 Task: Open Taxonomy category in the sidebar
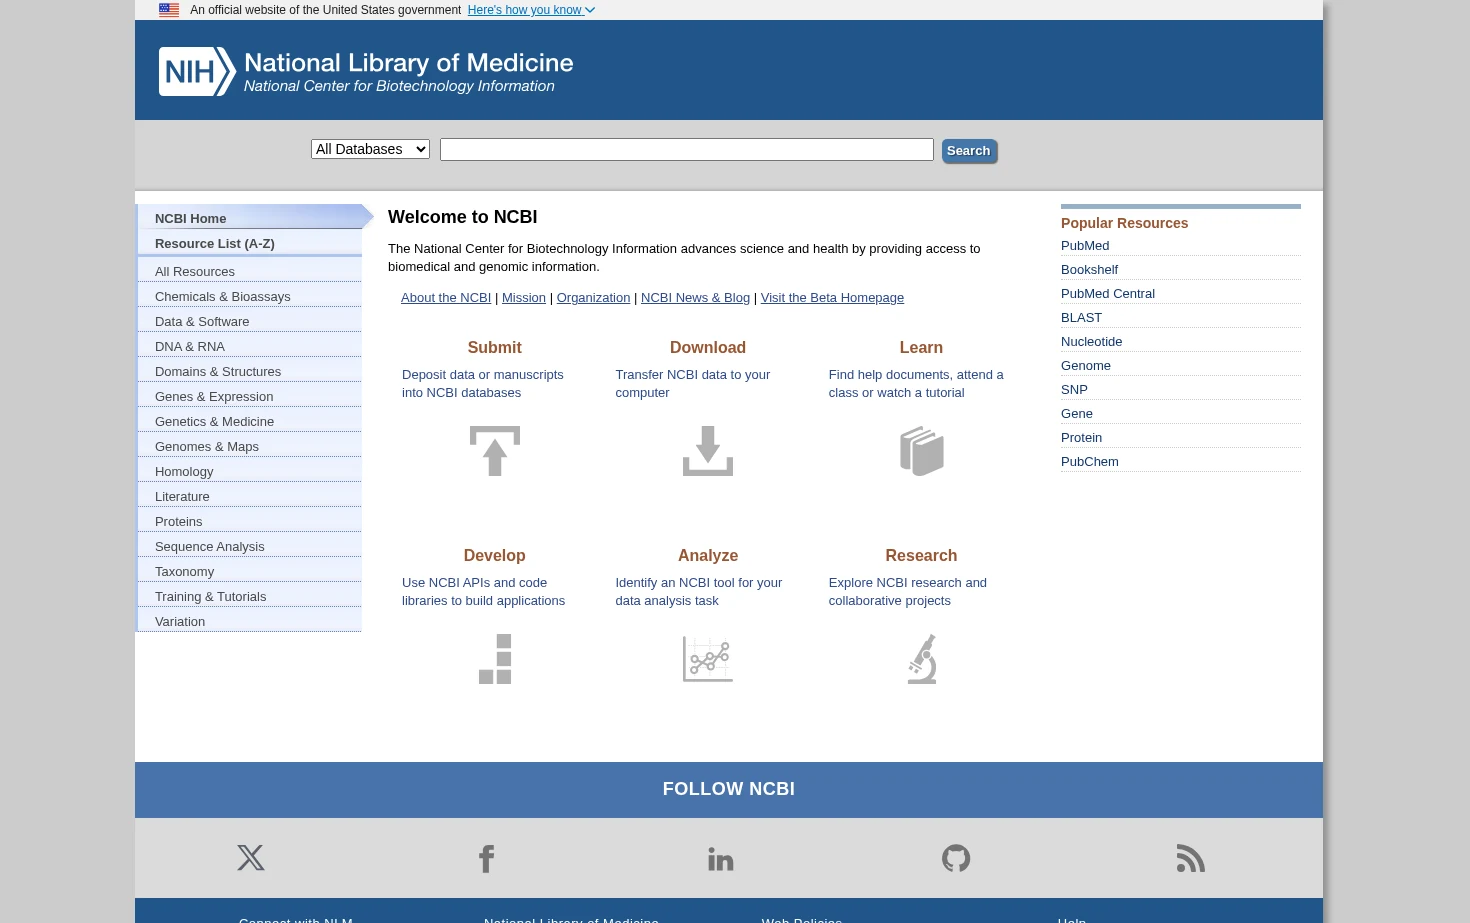tap(250, 571)
